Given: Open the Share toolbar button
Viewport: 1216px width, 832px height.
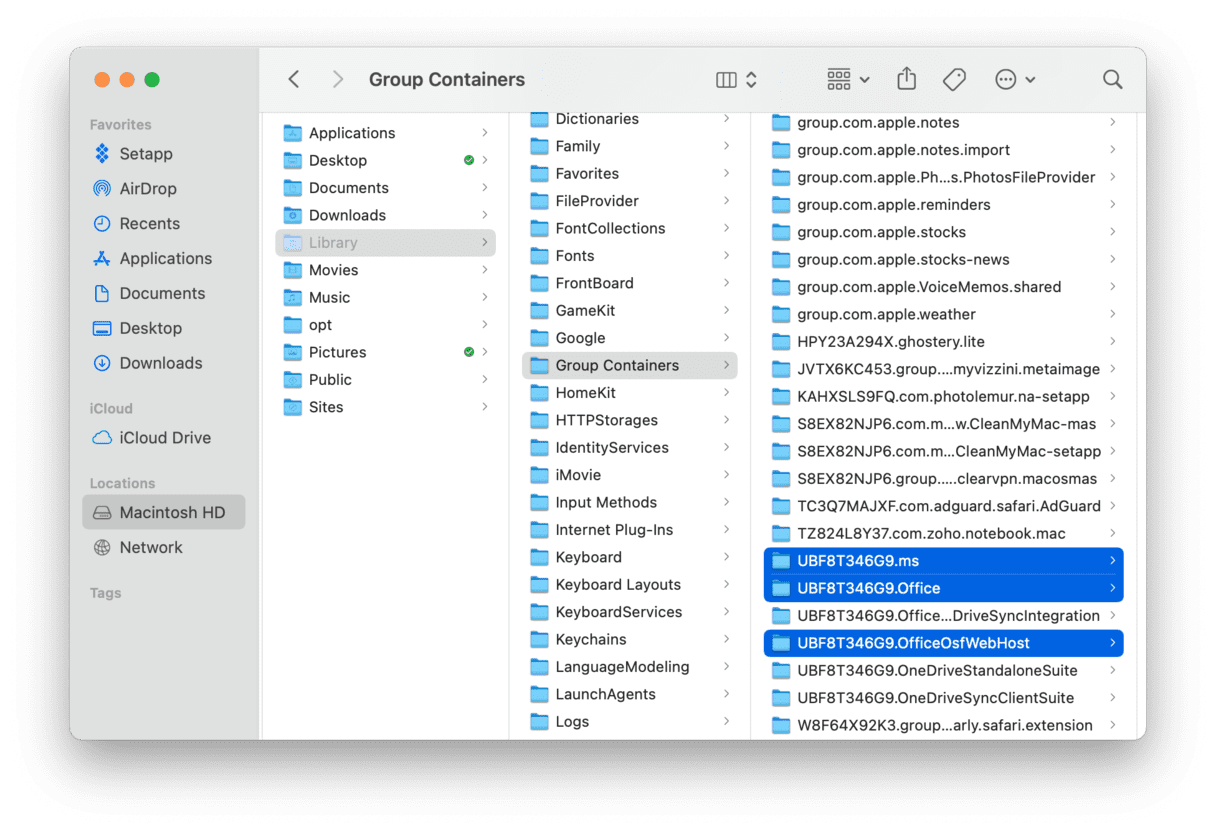Looking at the screenshot, I should tap(906, 79).
